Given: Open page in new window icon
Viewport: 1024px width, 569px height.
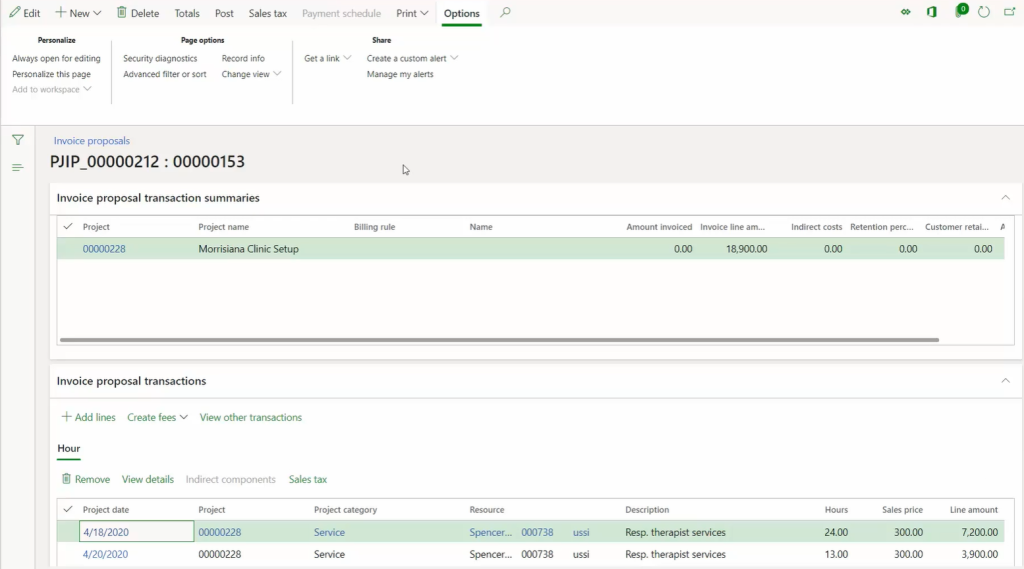Looking at the screenshot, I should click(x=1009, y=13).
